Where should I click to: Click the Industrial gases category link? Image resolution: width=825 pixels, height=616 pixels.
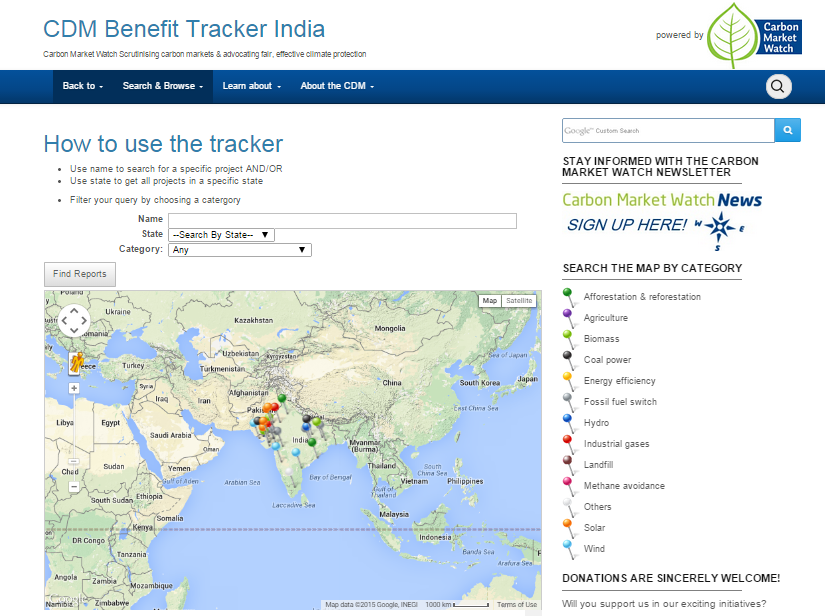(616, 444)
